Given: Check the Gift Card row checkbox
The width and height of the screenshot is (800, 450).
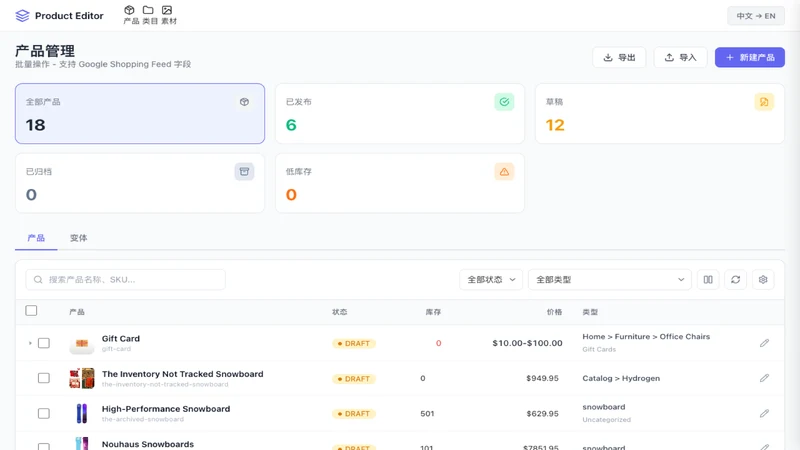Looking at the screenshot, I should coord(44,343).
